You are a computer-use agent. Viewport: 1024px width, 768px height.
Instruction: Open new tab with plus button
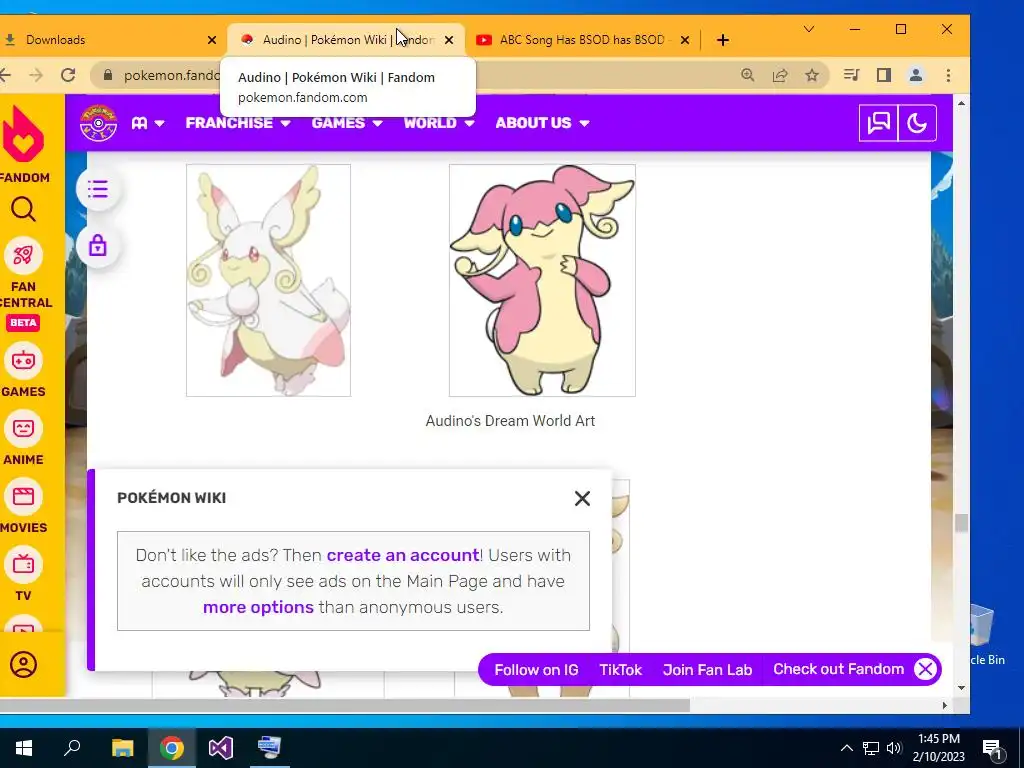pyautogui.click(x=722, y=40)
